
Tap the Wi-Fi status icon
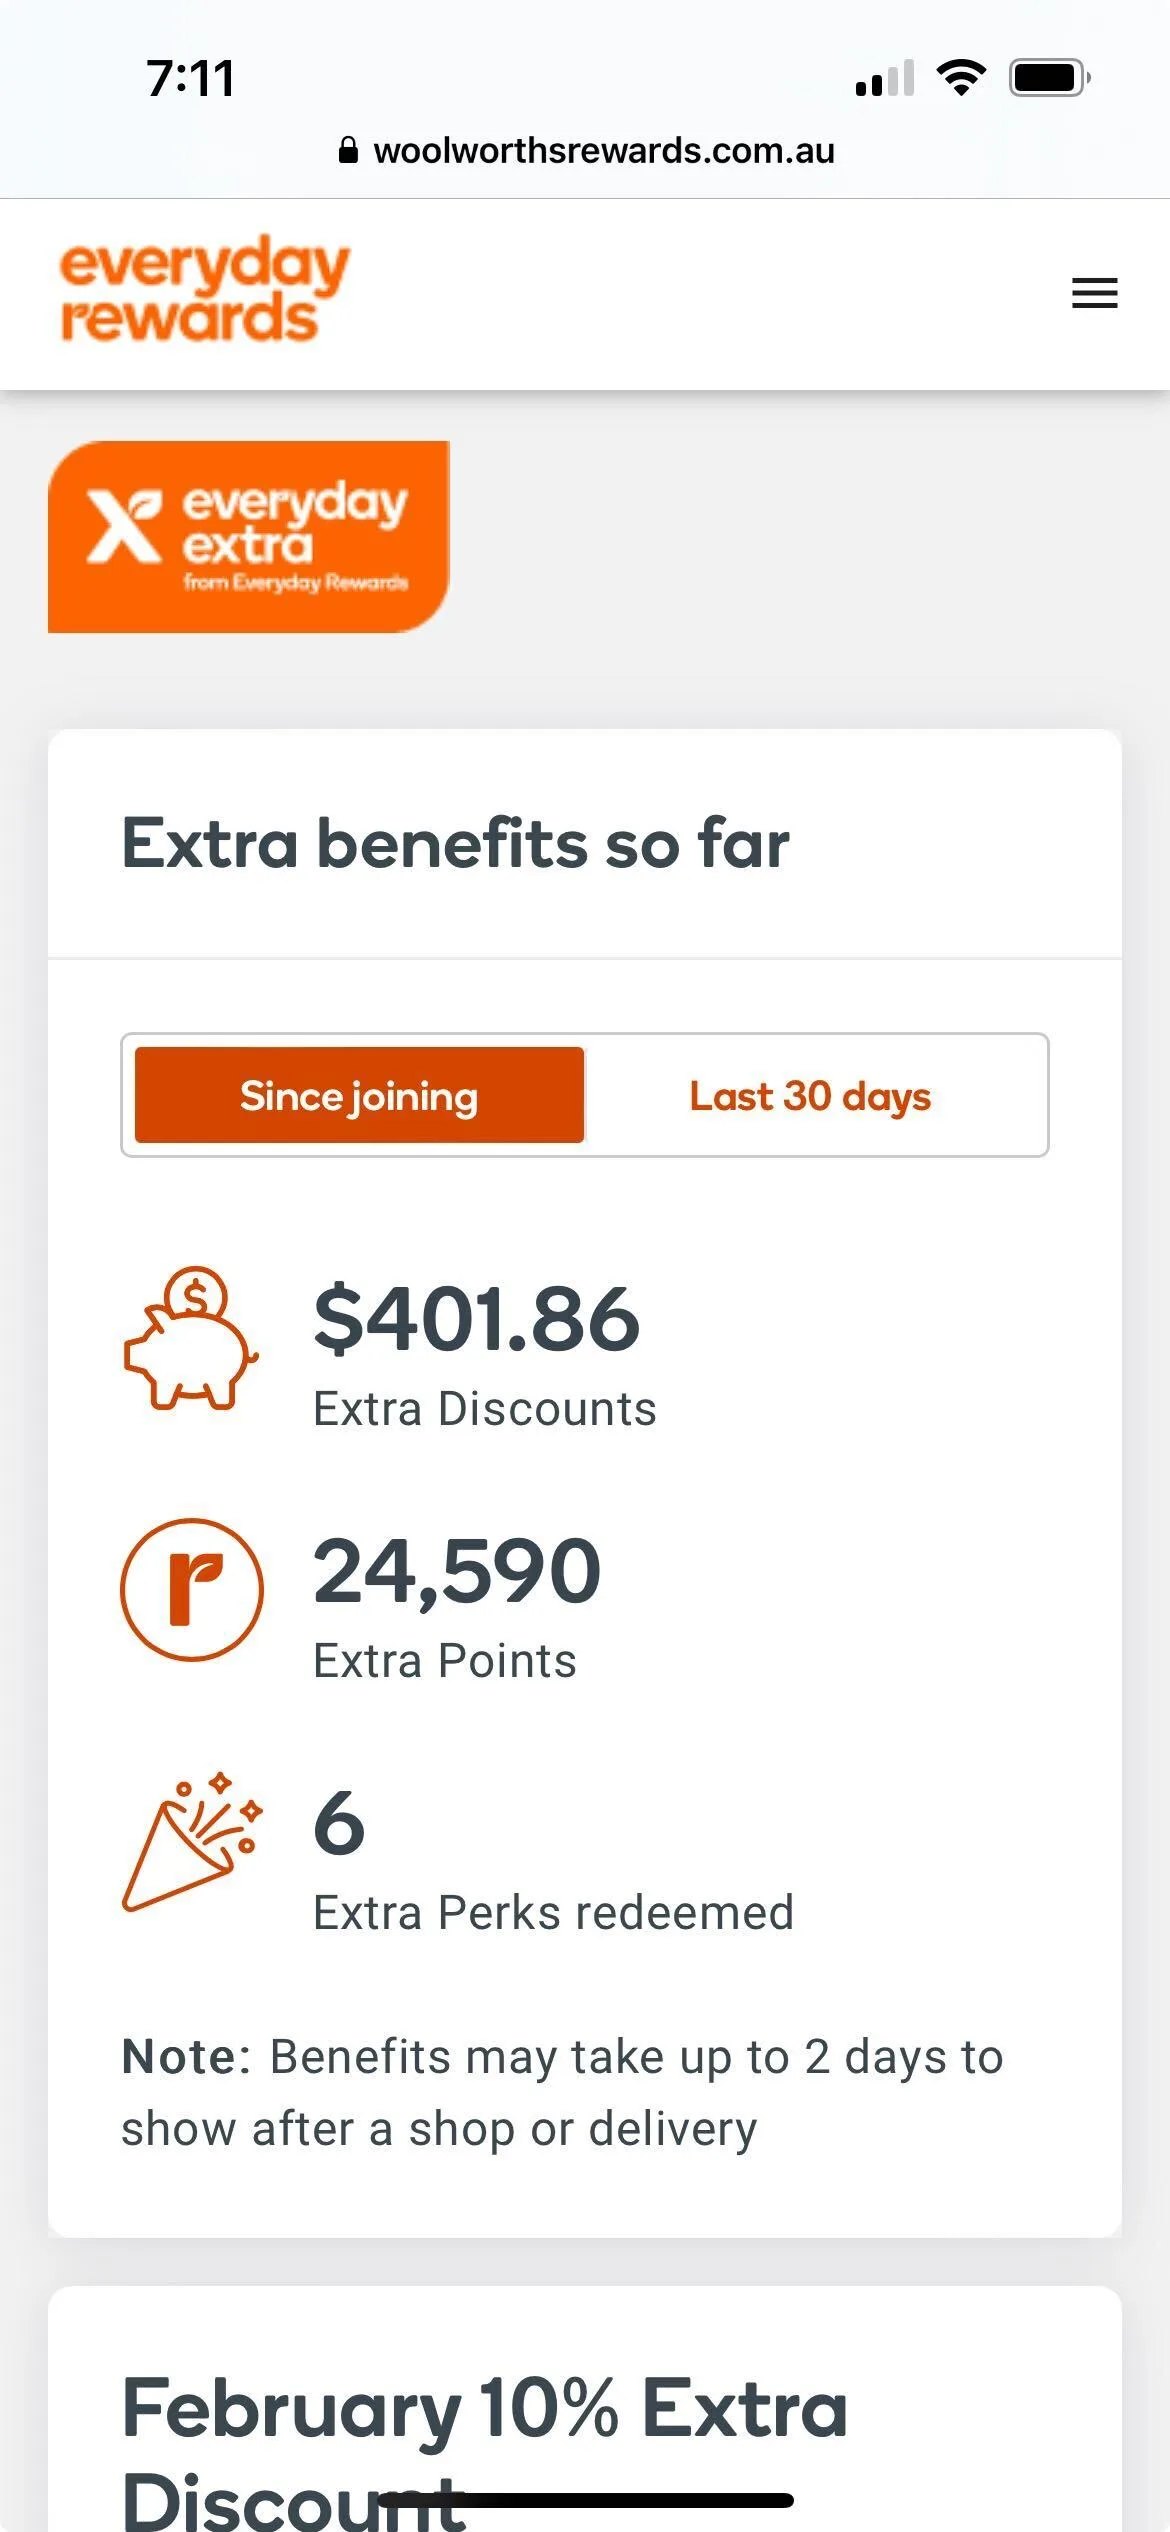coord(961,77)
